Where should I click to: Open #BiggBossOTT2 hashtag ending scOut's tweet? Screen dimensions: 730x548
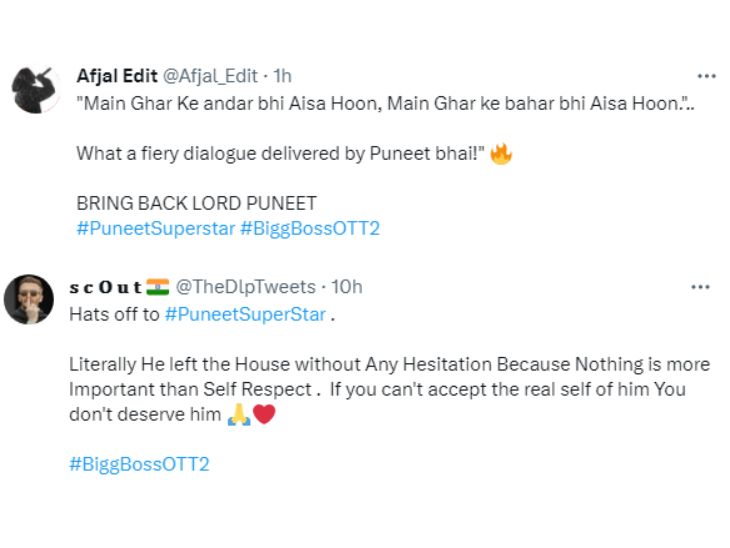139,465
